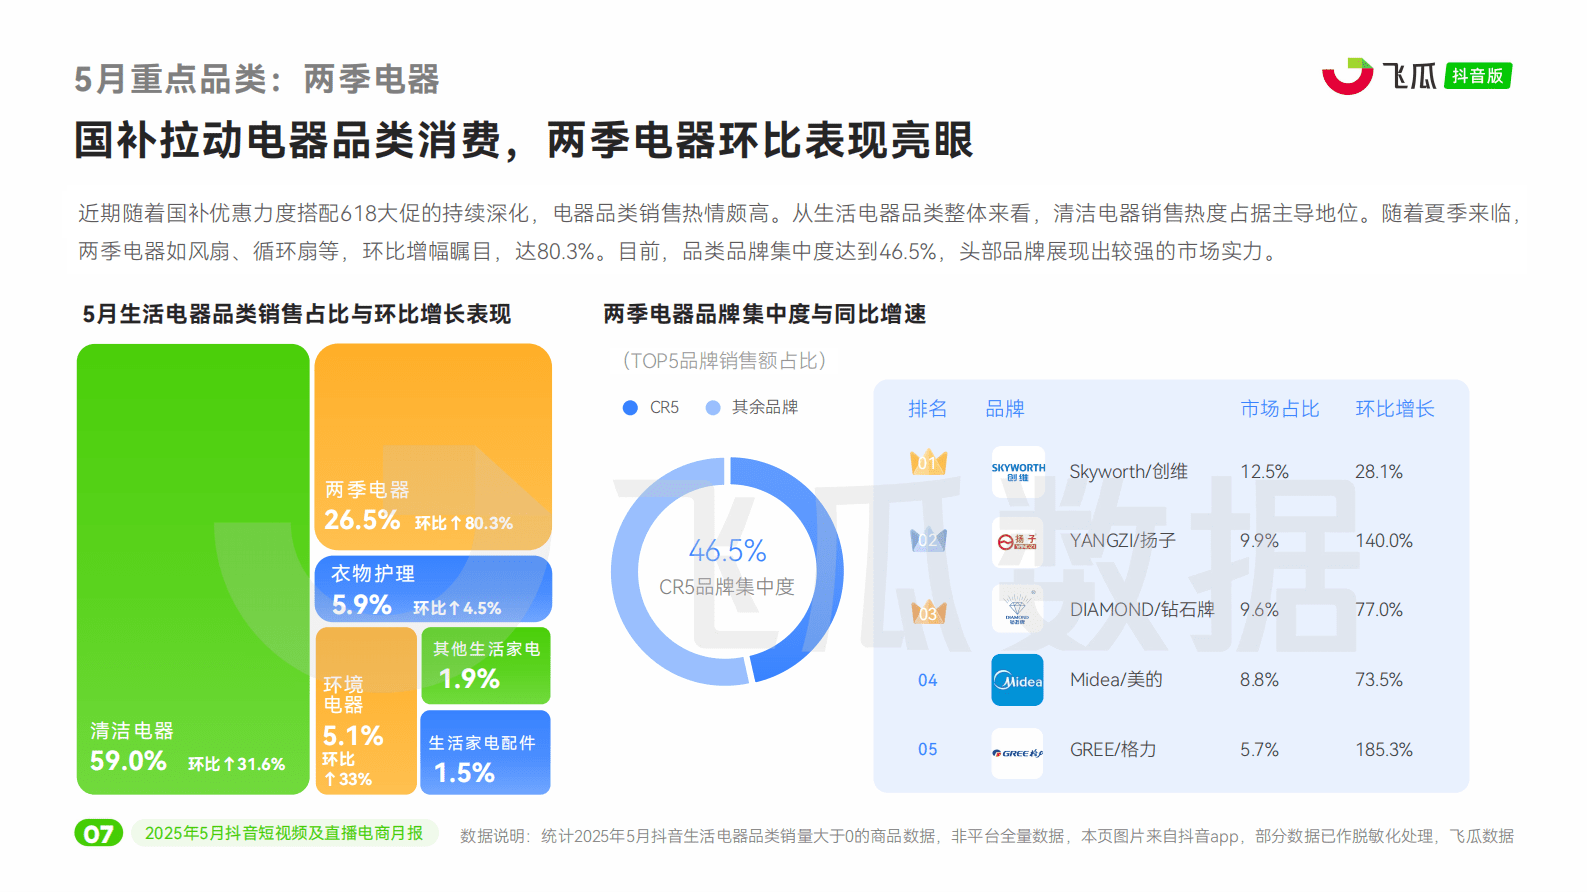Image resolution: width=1587 pixels, height=892 pixels.
Task: Click the CR5品牌集中度 label
Action: pyautogui.click(x=727, y=587)
